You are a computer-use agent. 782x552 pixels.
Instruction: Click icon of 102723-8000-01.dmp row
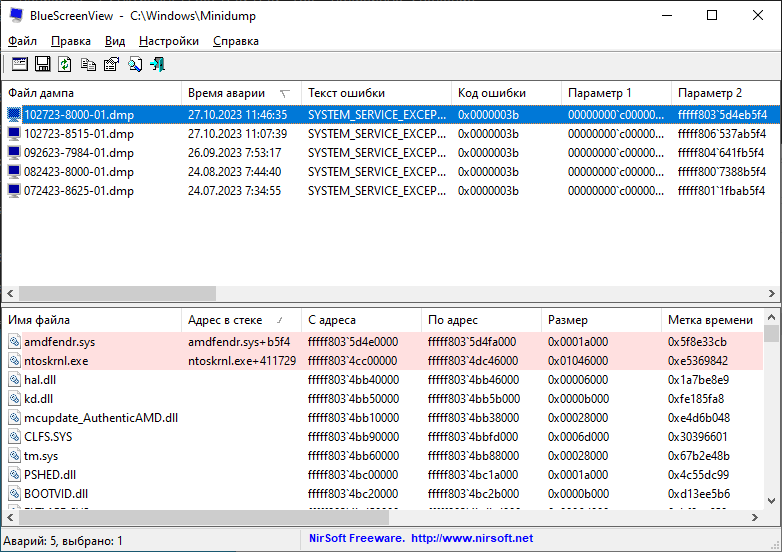14,115
